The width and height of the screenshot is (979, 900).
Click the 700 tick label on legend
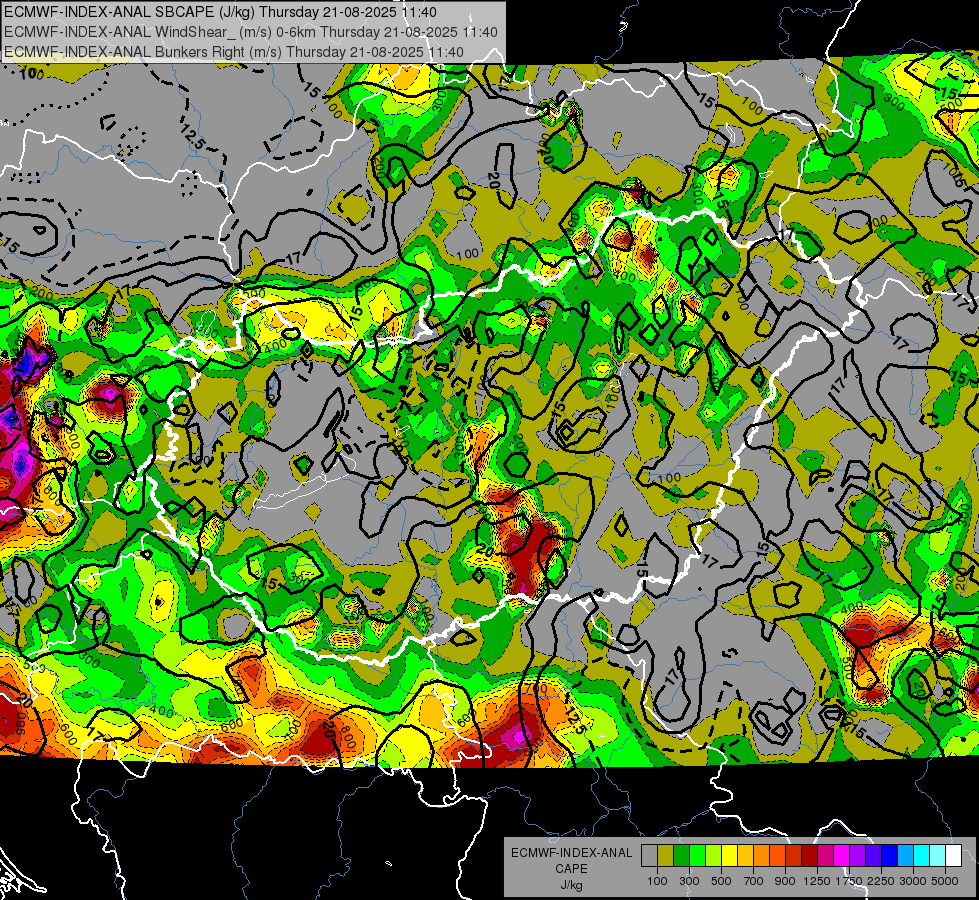[x=754, y=881]
